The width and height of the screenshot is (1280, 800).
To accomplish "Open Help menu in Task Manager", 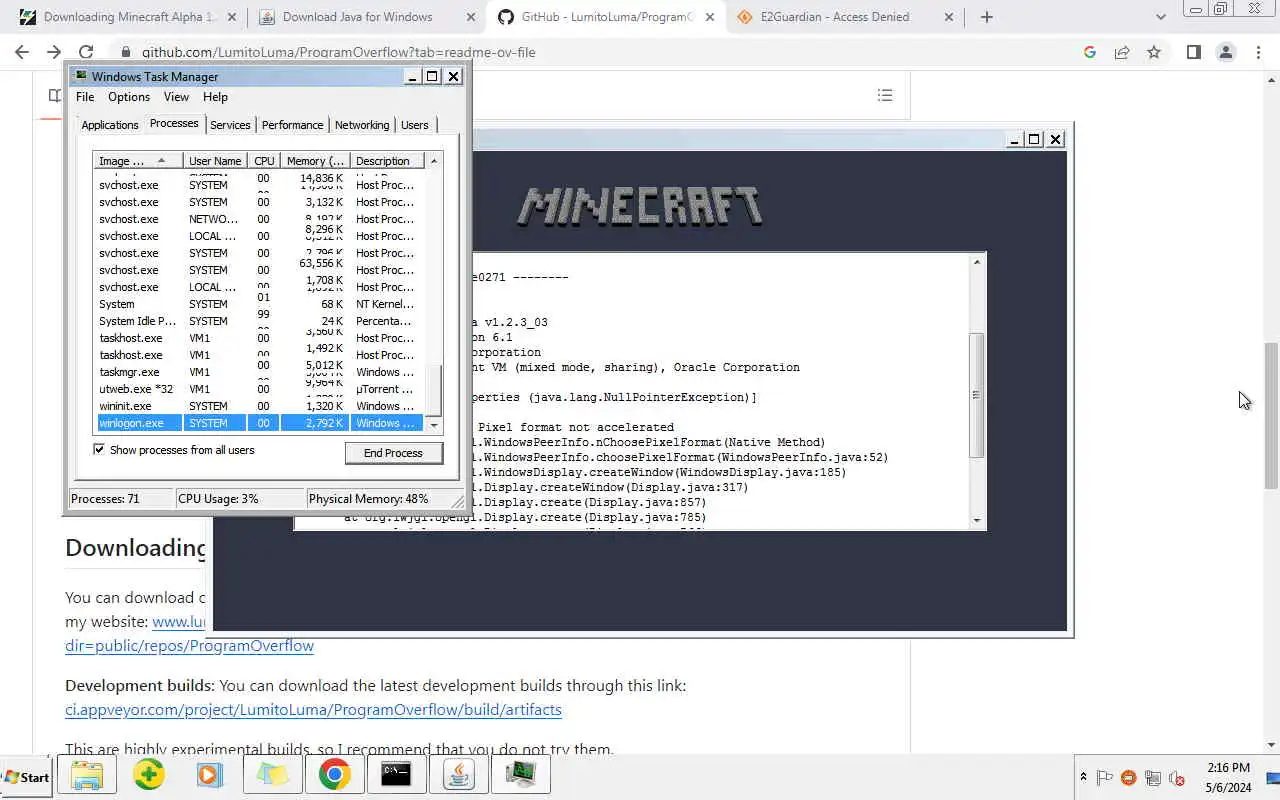I will [215, 97].
